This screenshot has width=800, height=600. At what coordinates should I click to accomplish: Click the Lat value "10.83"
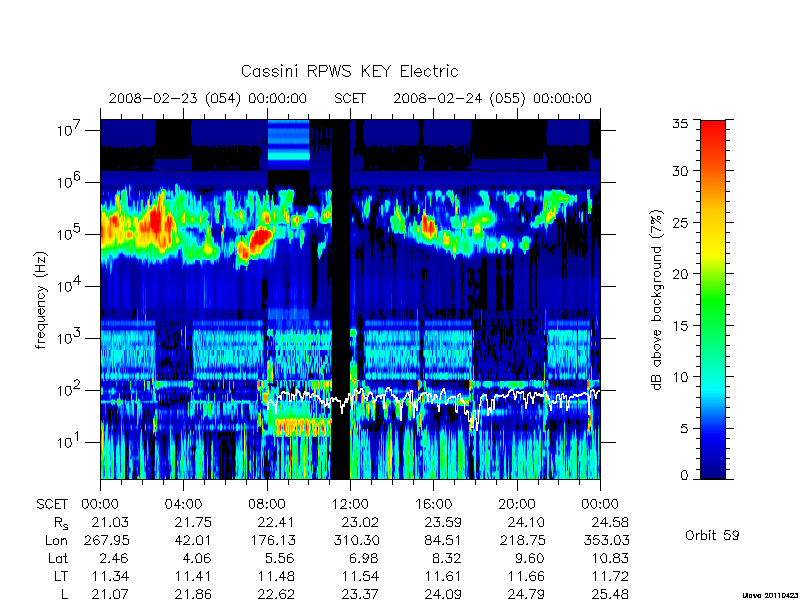click(610, 559)
